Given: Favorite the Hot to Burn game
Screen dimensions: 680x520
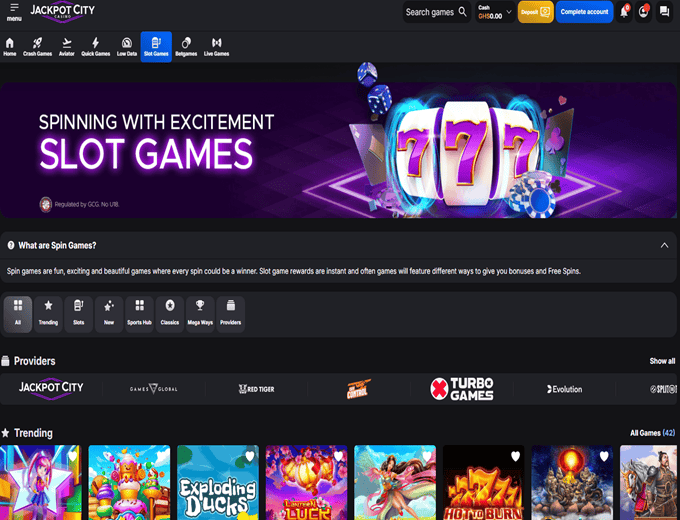Looking at the screenshot, I should (515, 456).
